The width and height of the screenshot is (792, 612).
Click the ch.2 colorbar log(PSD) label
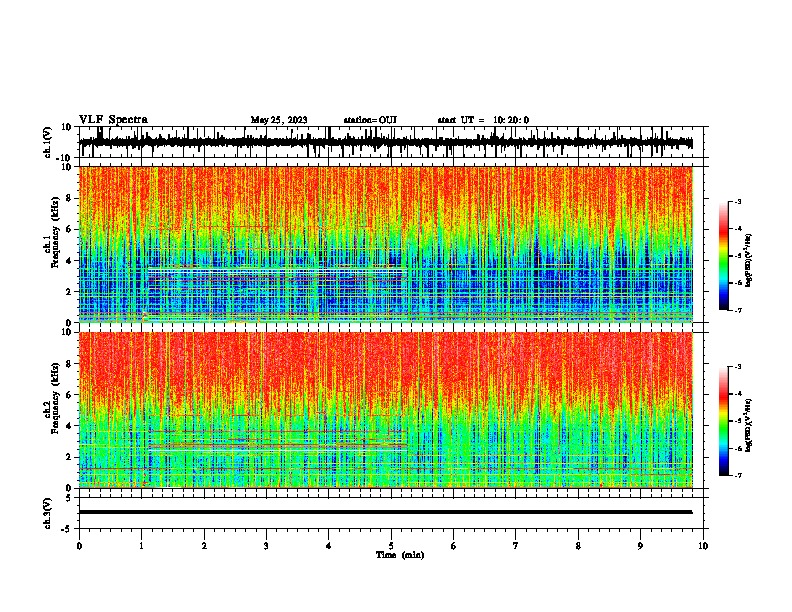point(748,425)
